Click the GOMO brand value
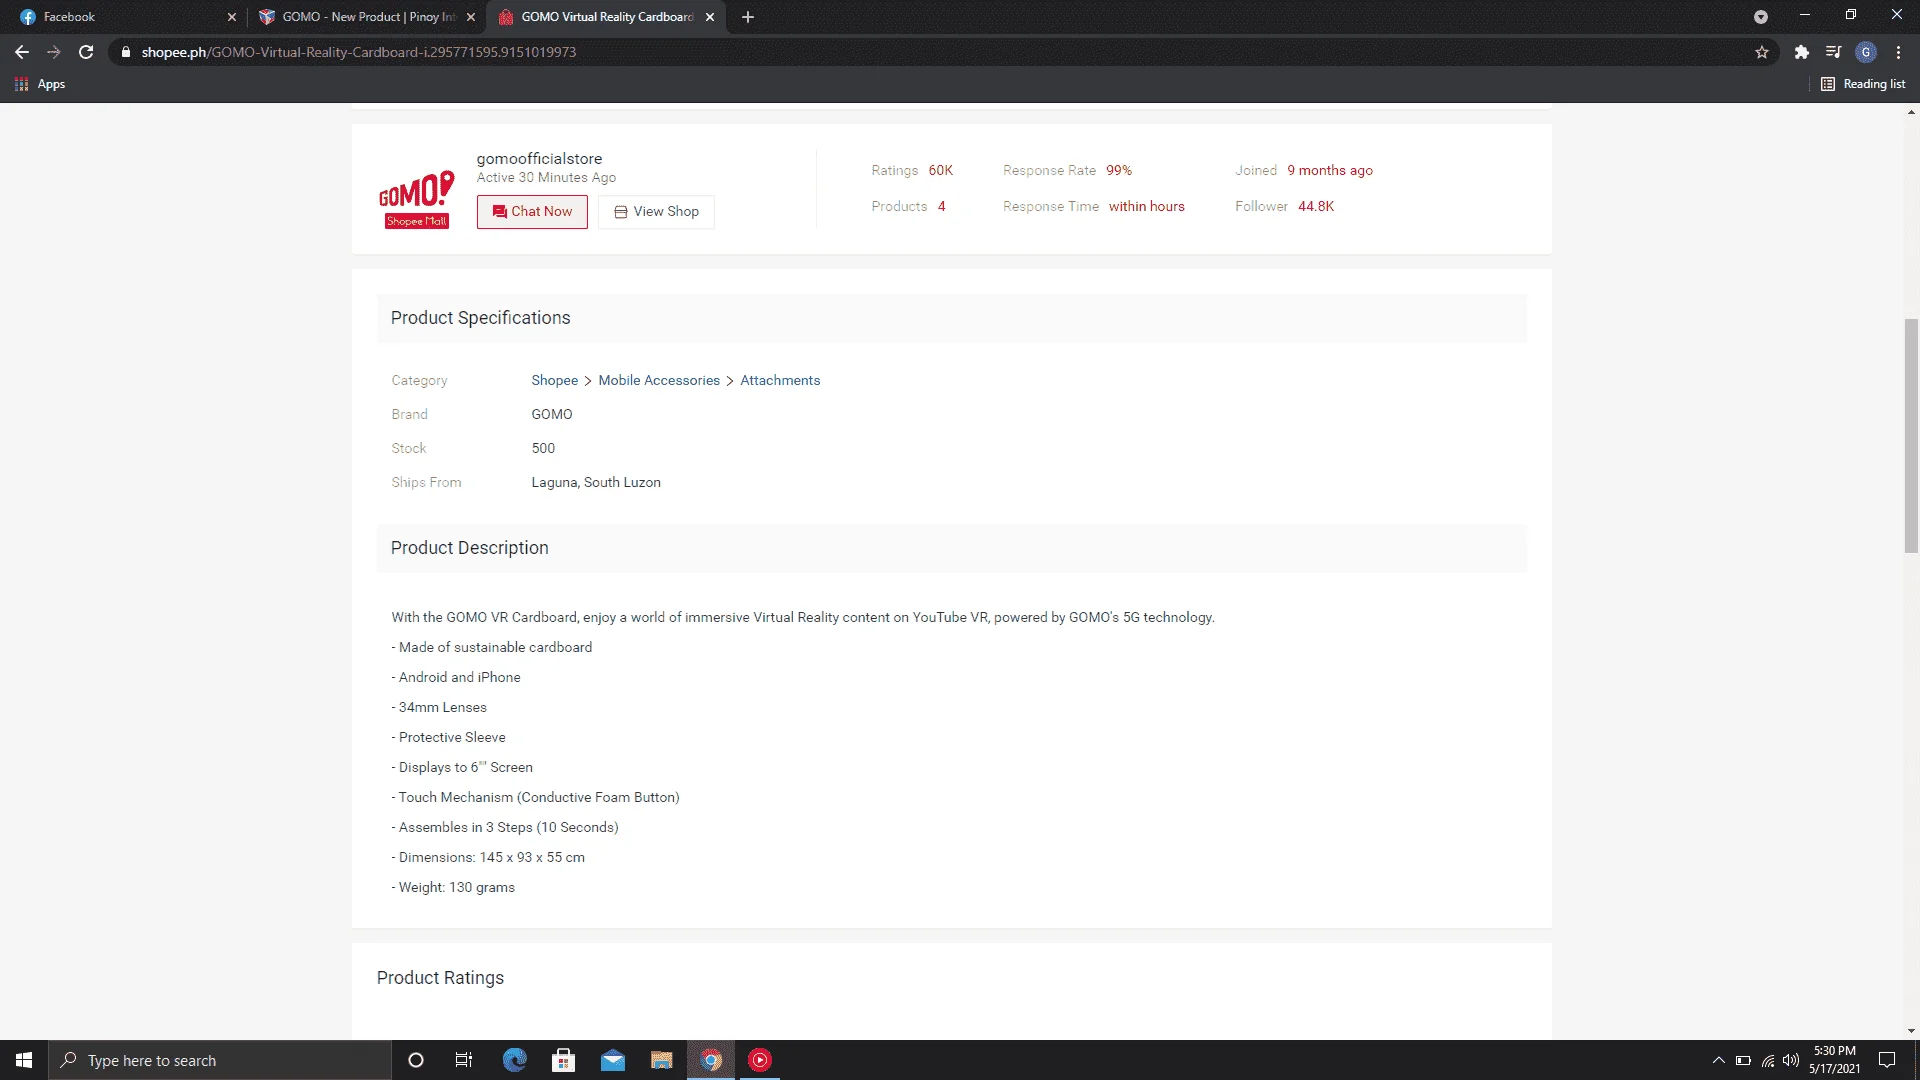1920x1080 pixels. (552, 414)
